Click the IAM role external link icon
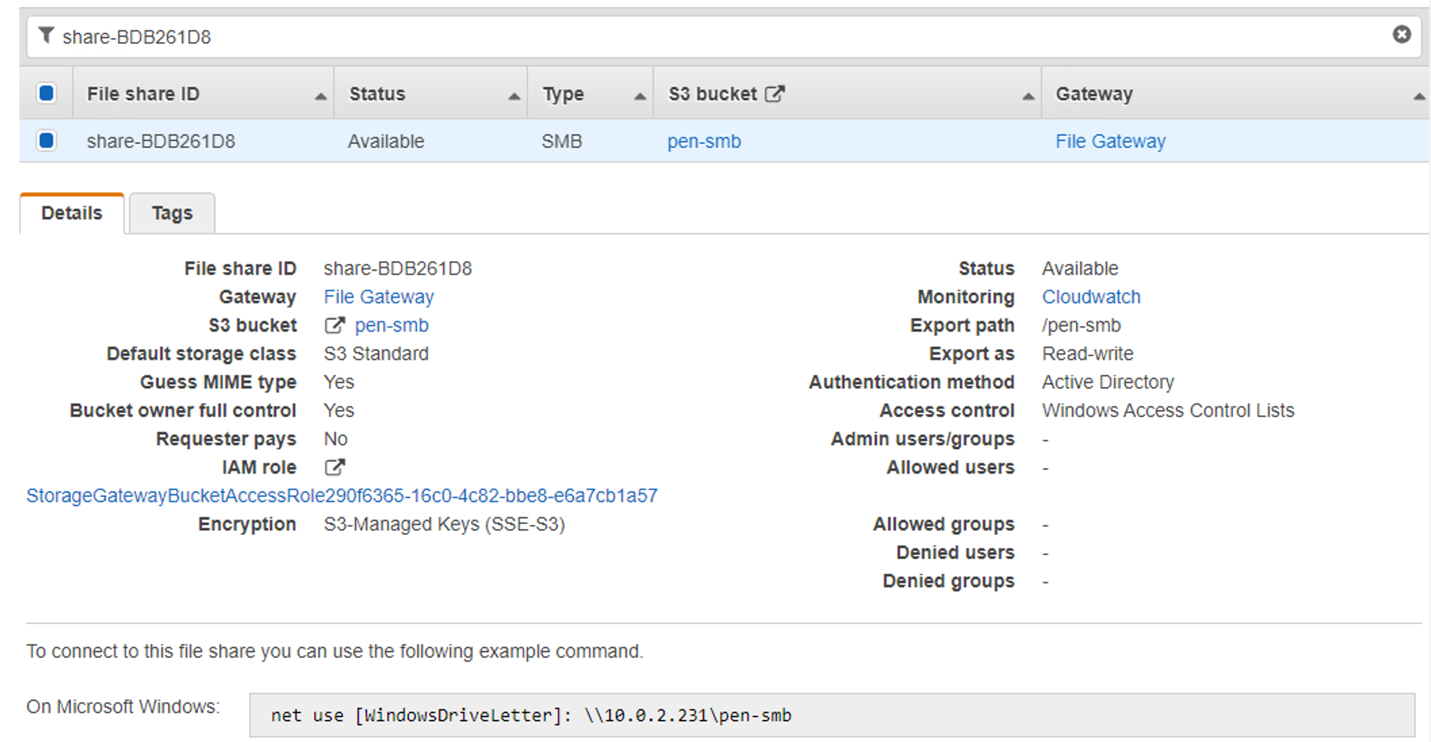The image size is (1431, 742). [335, 467]
